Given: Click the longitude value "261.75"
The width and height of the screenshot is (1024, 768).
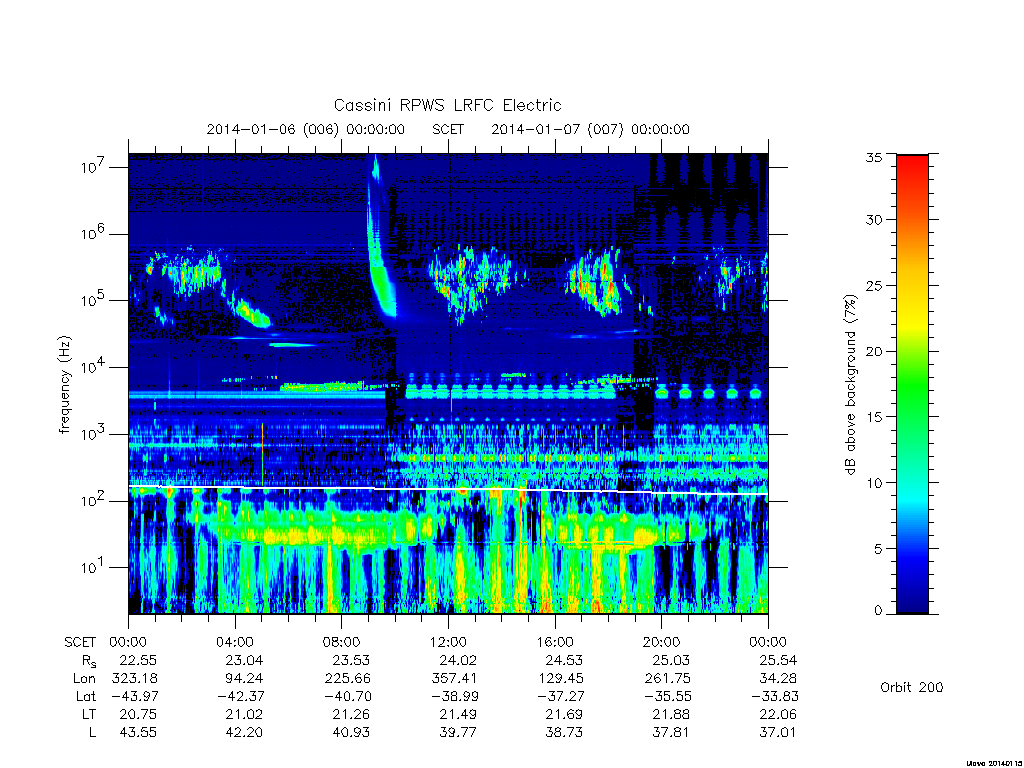Looking at the screenshot, I should (667, 679).
